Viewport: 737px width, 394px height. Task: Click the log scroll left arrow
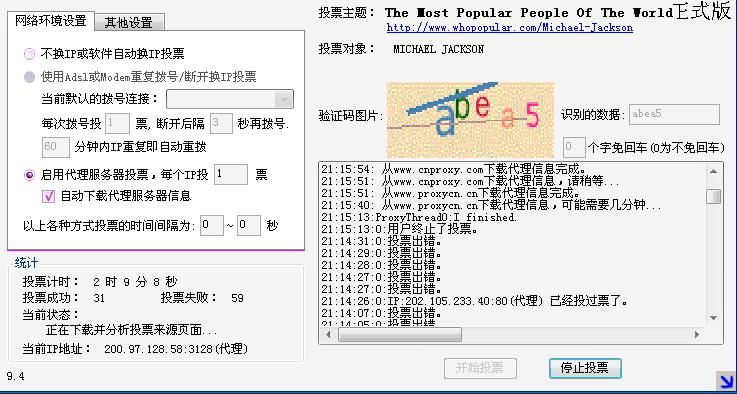(x=328, y=335)
